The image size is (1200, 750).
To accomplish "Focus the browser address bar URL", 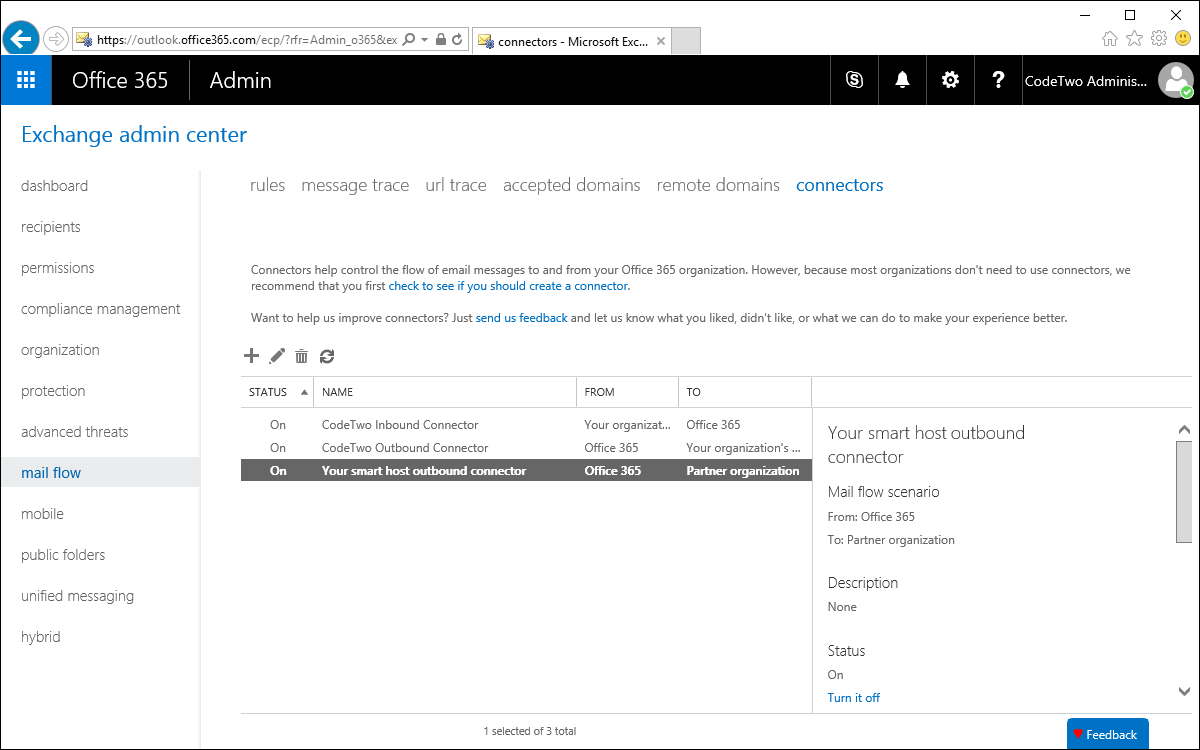I will 247,39.
